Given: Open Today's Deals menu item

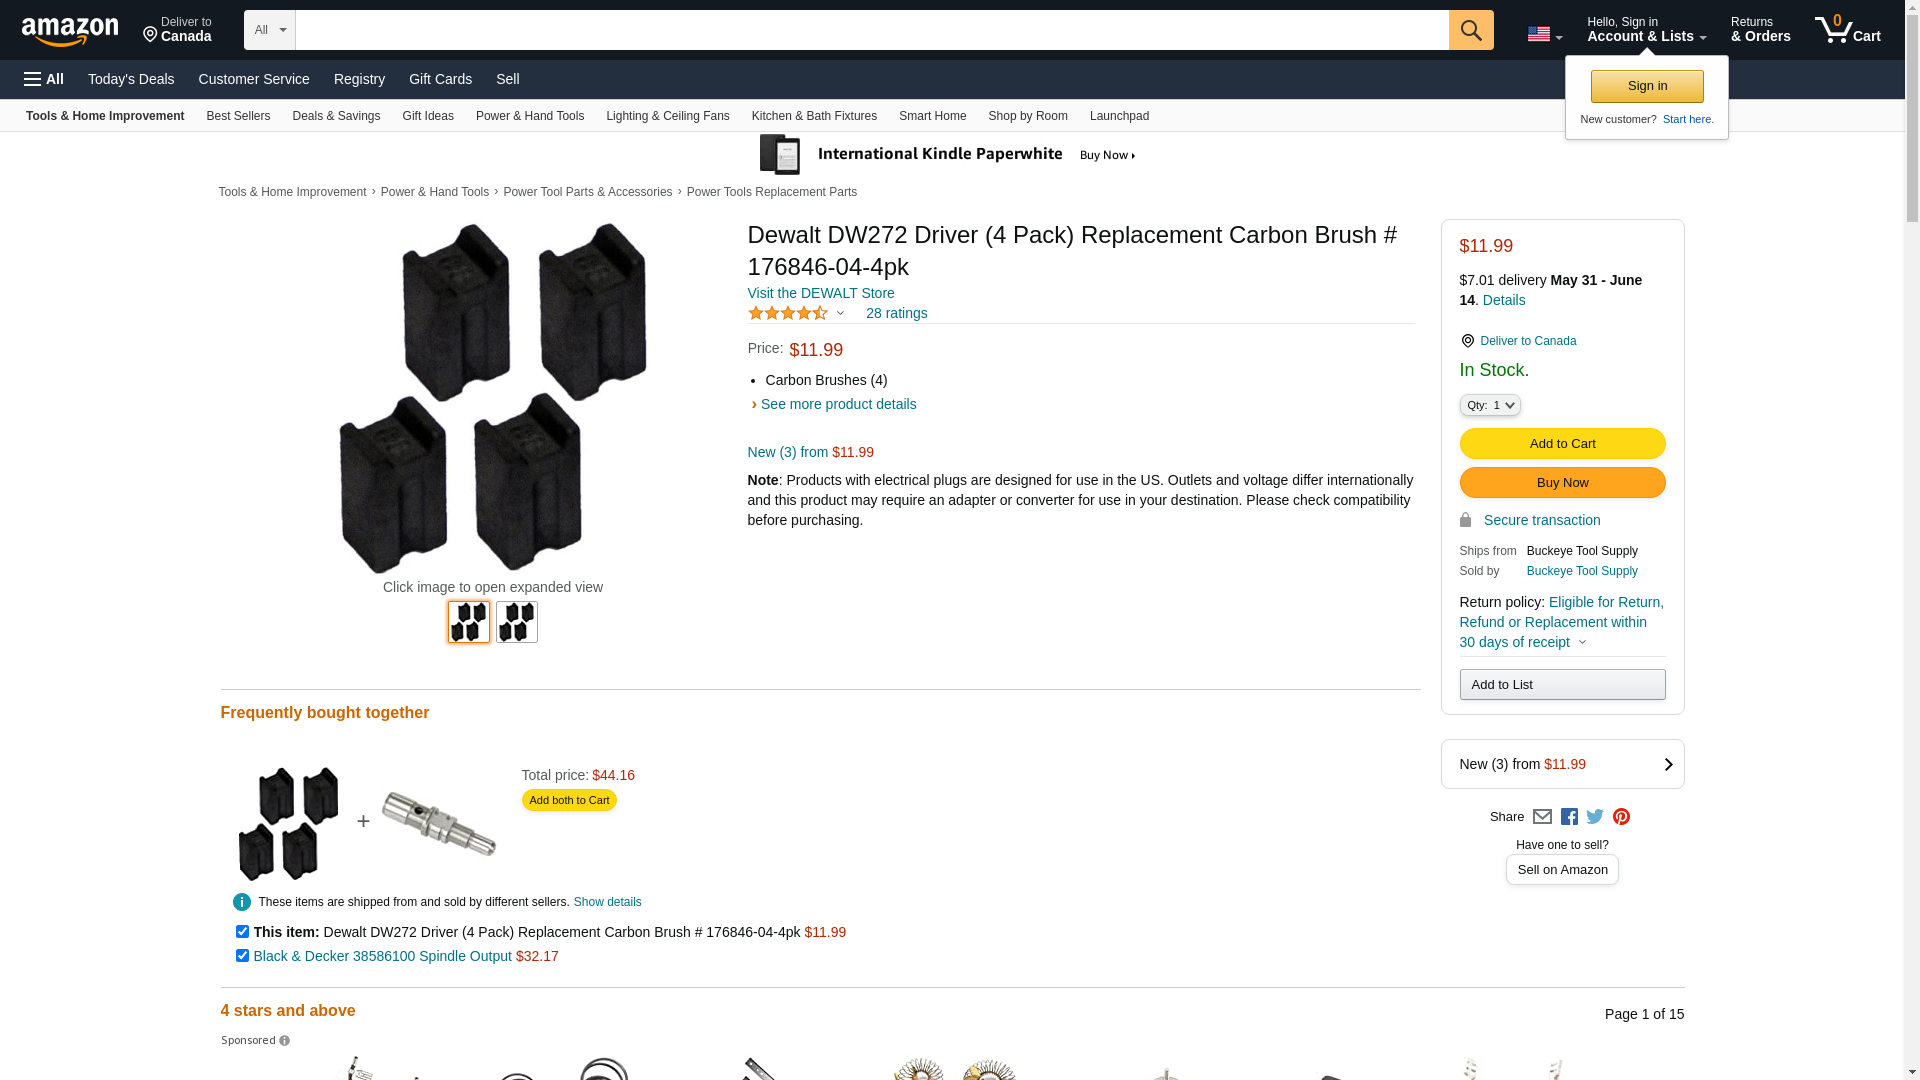Looking at the screenshot, I should point(131,79).
